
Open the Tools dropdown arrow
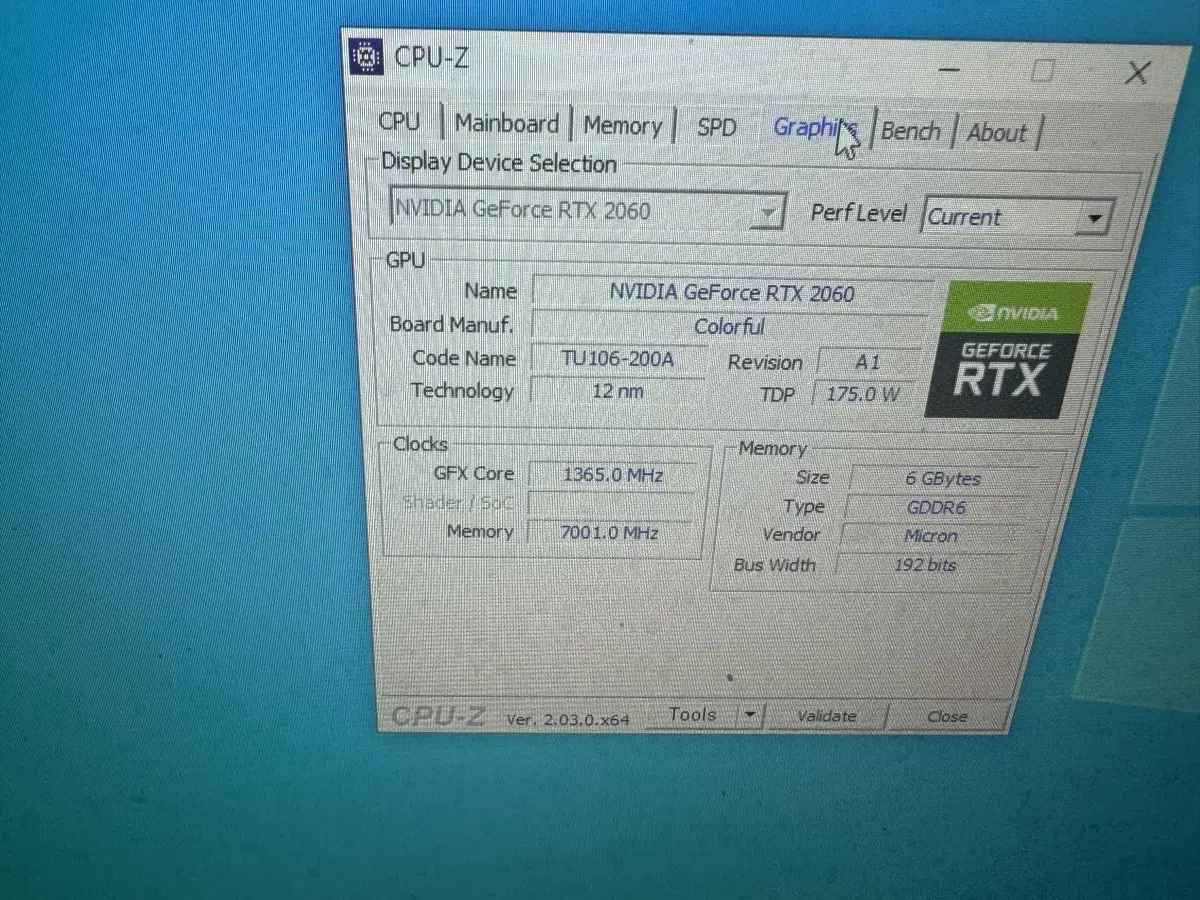pos(750,715)
